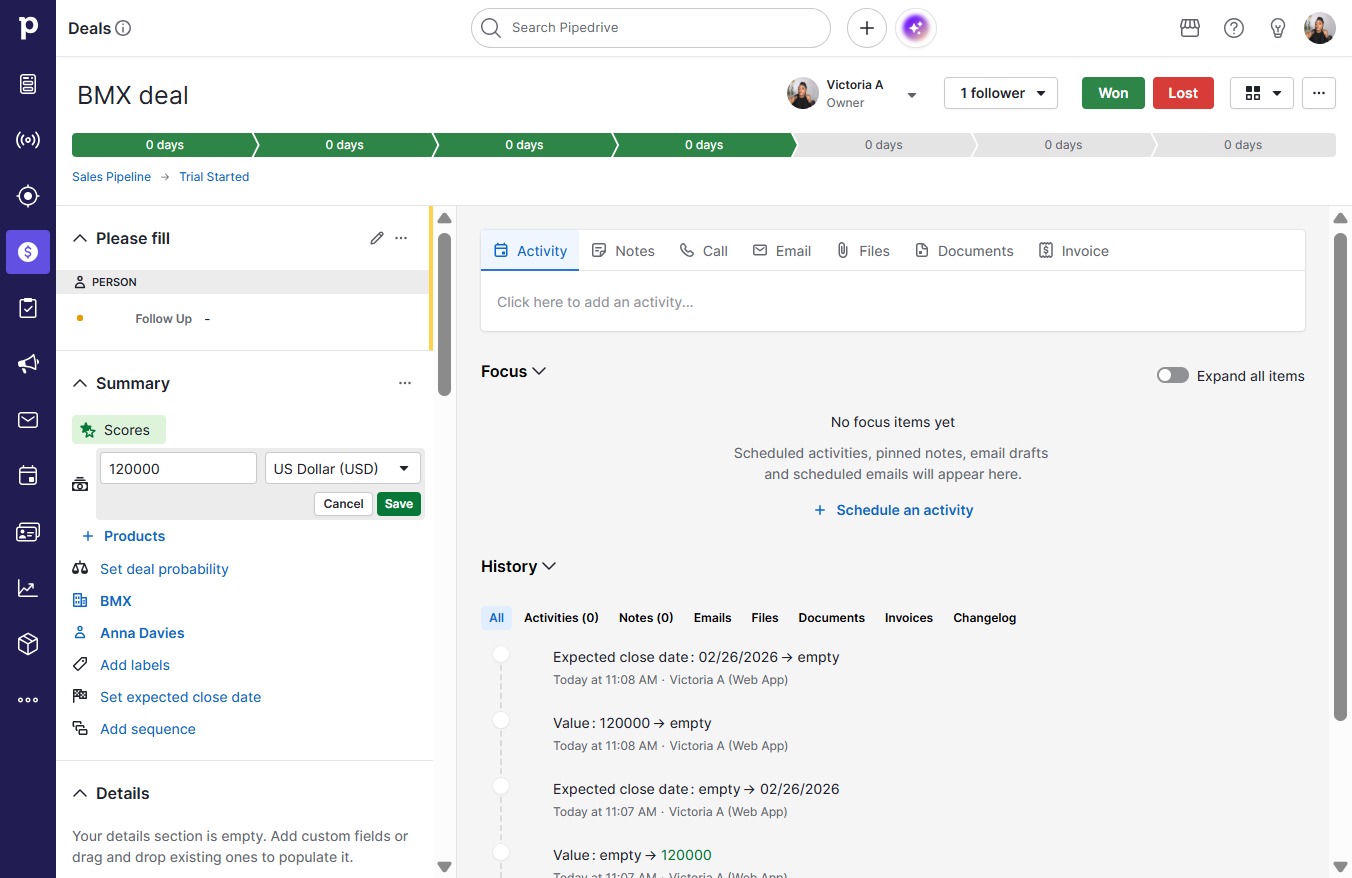
Task: Open the lightbulb tips icon
Action: (1278, 28)
